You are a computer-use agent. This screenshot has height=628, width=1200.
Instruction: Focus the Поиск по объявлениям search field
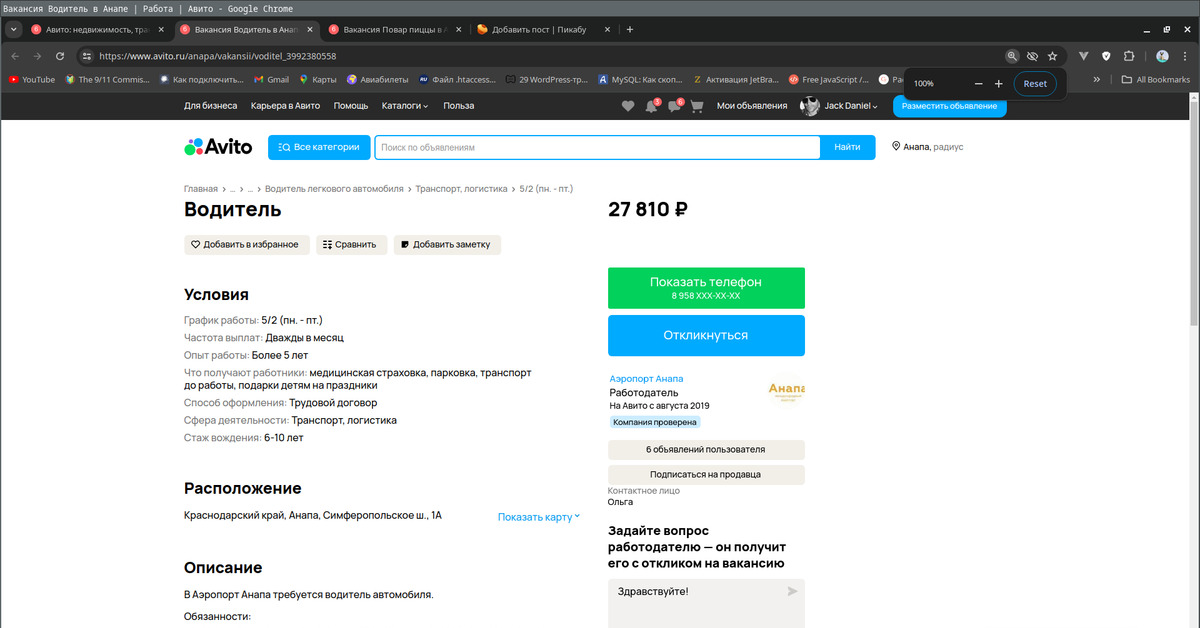[x=598, y=147]
